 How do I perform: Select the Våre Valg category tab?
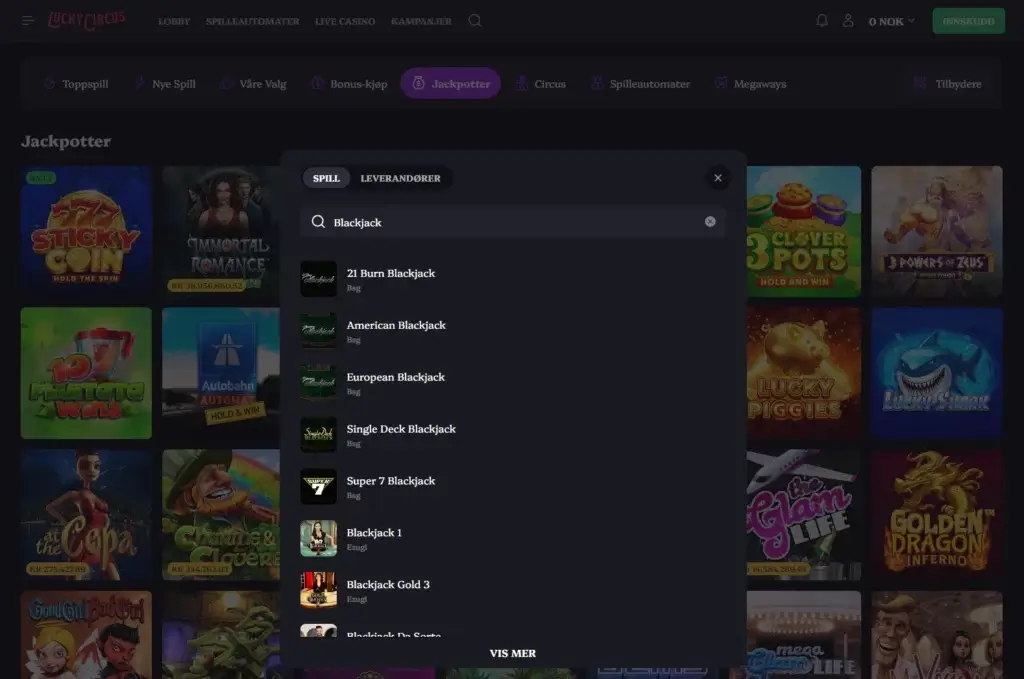click(x=254, y=84)
